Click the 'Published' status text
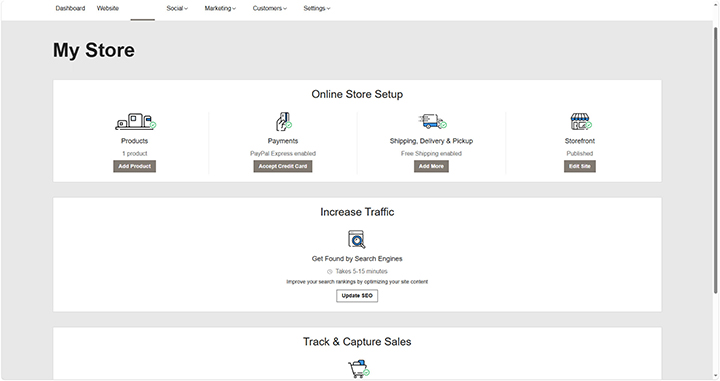Viewport: 720px width, 381px height. point(579,153)
